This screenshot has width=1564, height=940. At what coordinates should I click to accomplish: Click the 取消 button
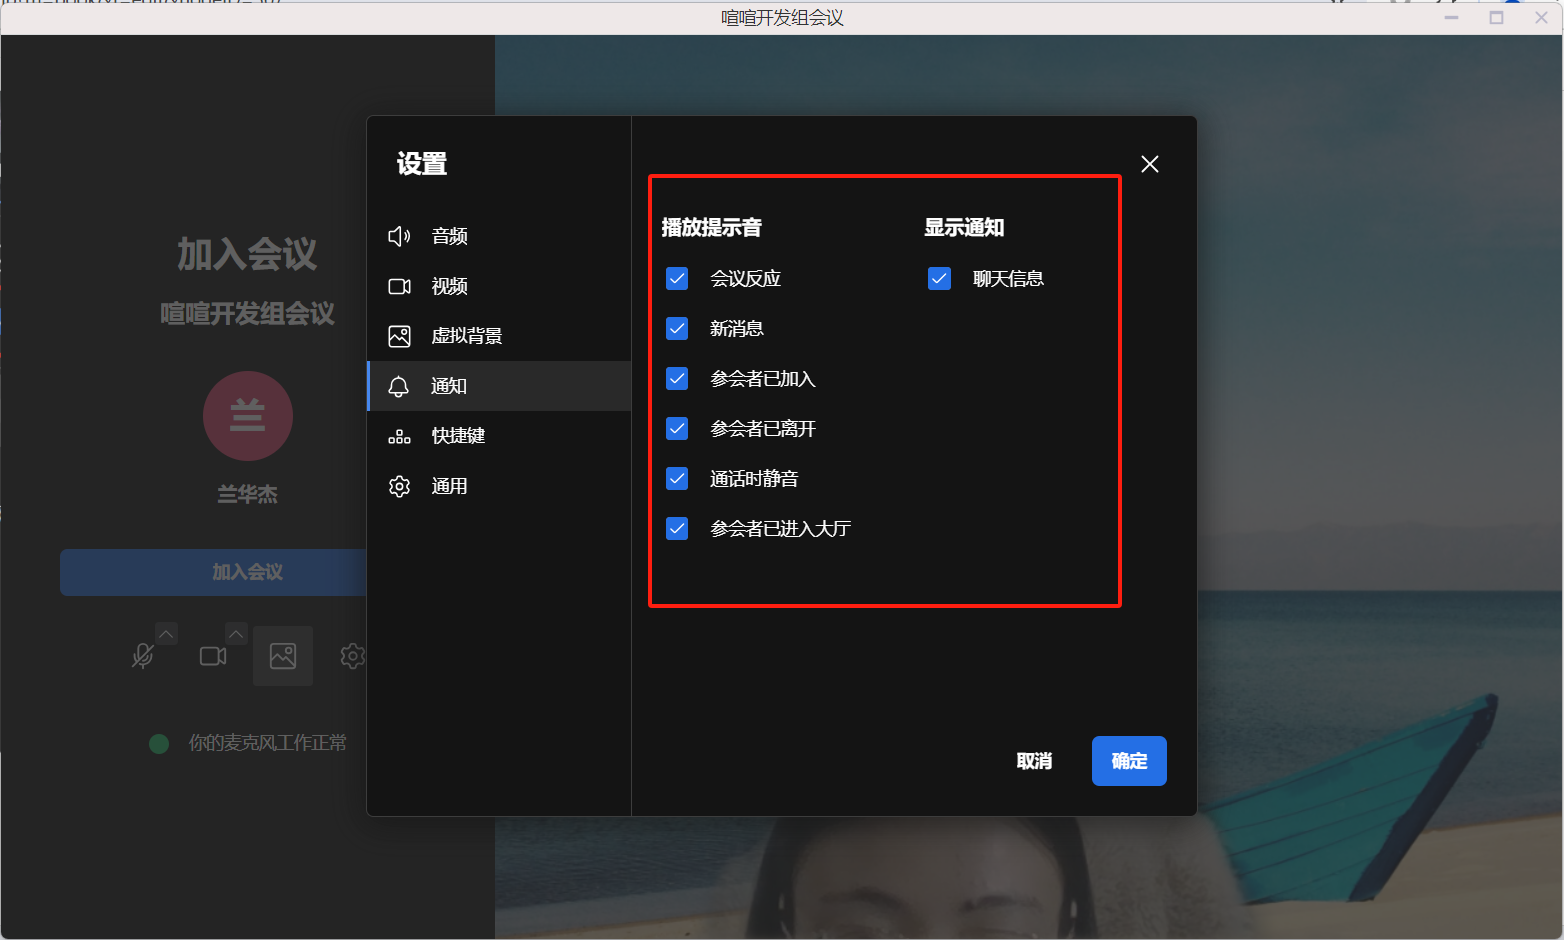click(1034, 761)
